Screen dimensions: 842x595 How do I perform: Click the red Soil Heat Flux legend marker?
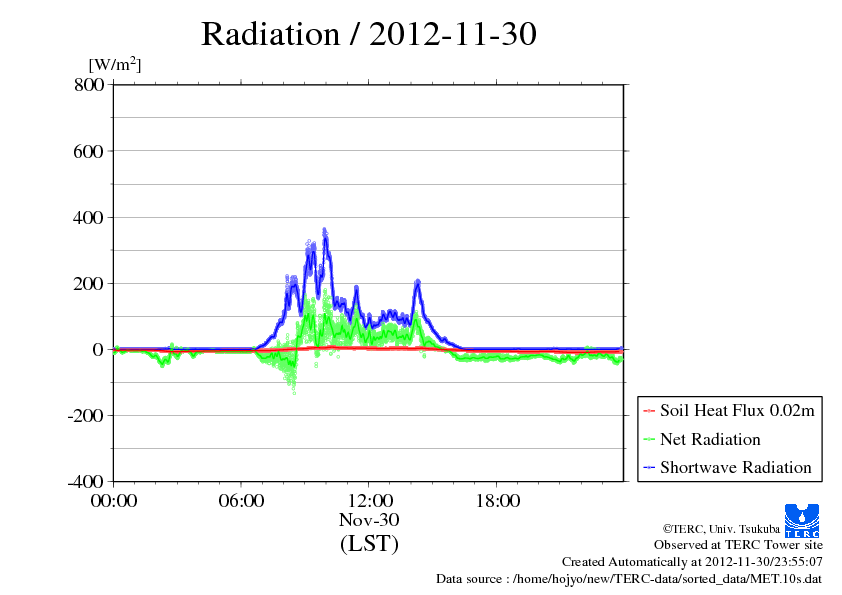coord(649,411)
